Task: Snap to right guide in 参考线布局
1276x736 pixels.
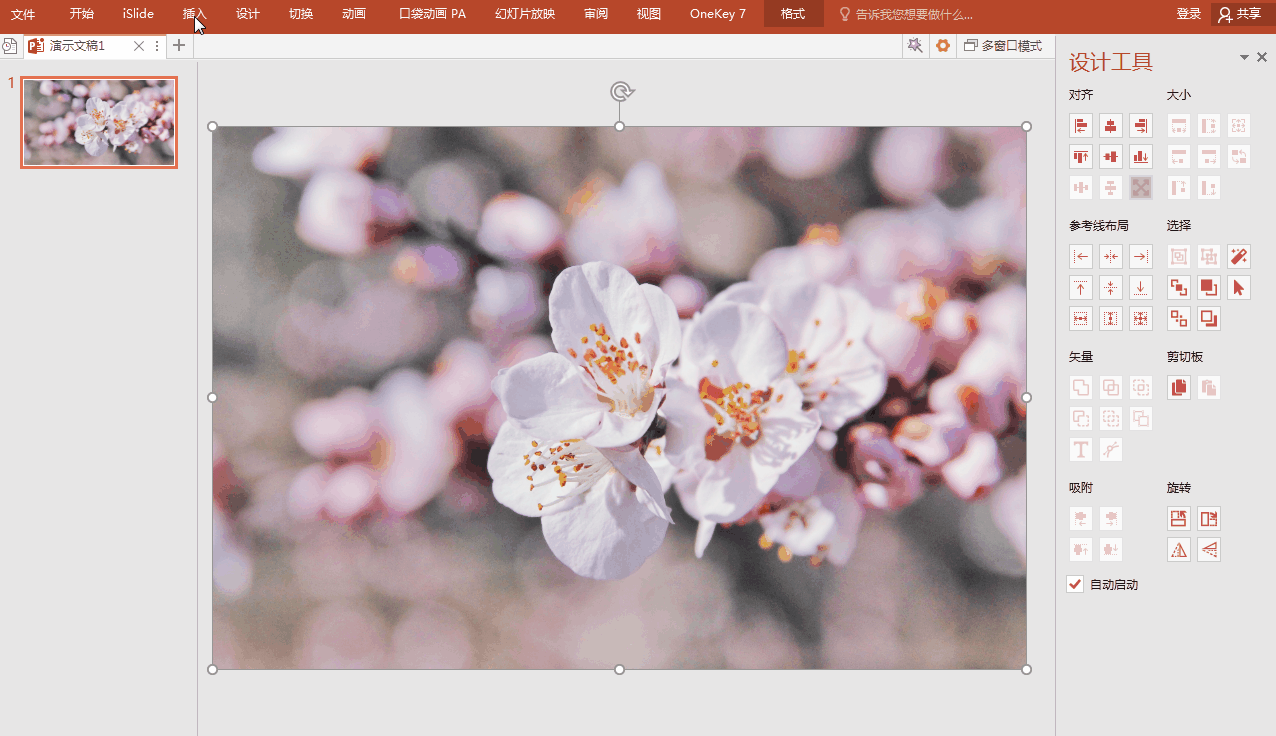Action: [1141, 257]
